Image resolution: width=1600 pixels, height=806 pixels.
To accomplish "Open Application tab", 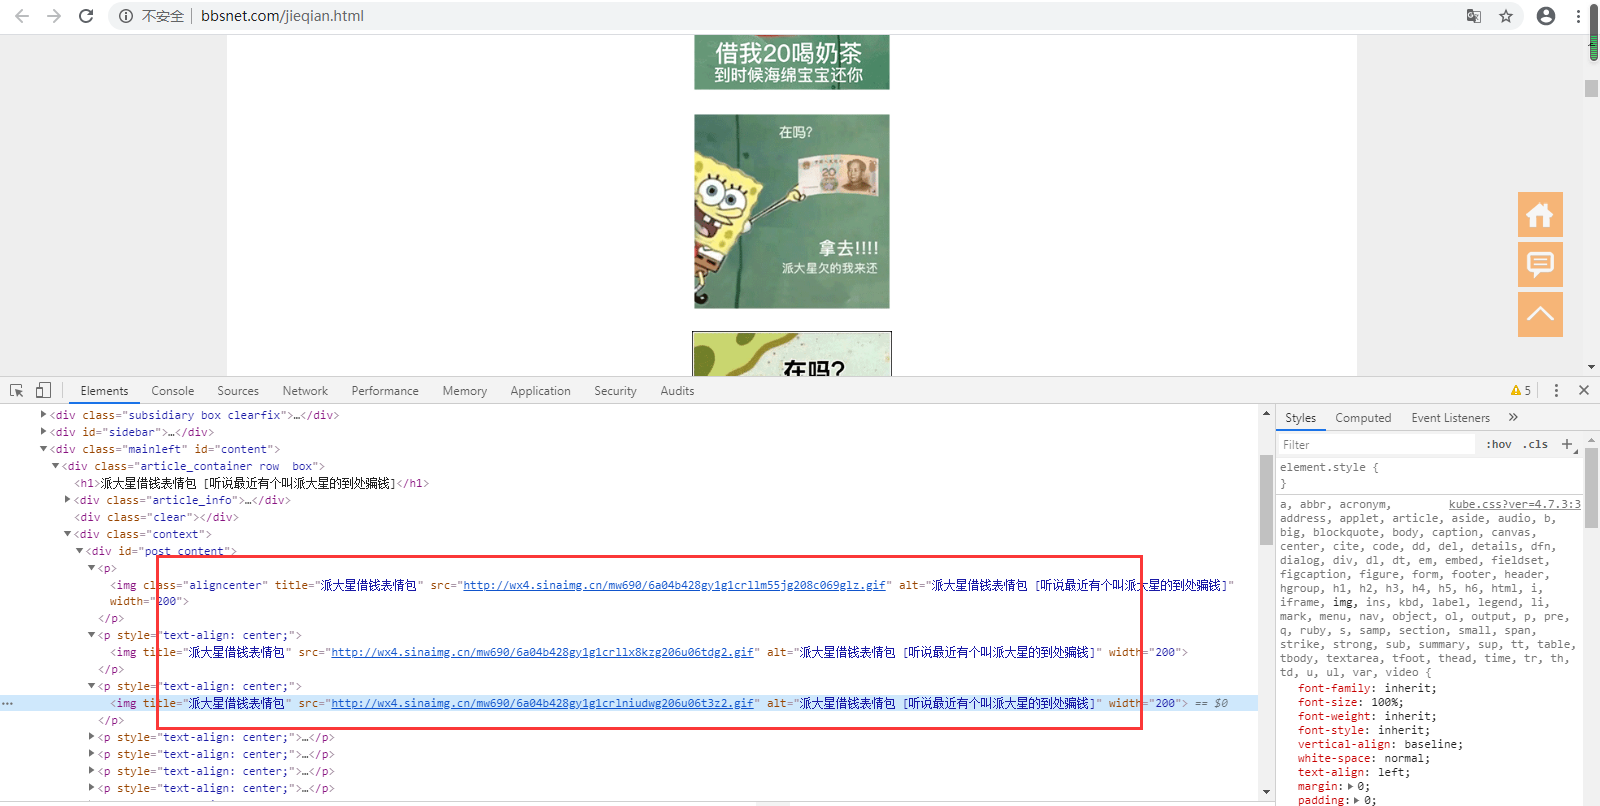I will point(540,391).
